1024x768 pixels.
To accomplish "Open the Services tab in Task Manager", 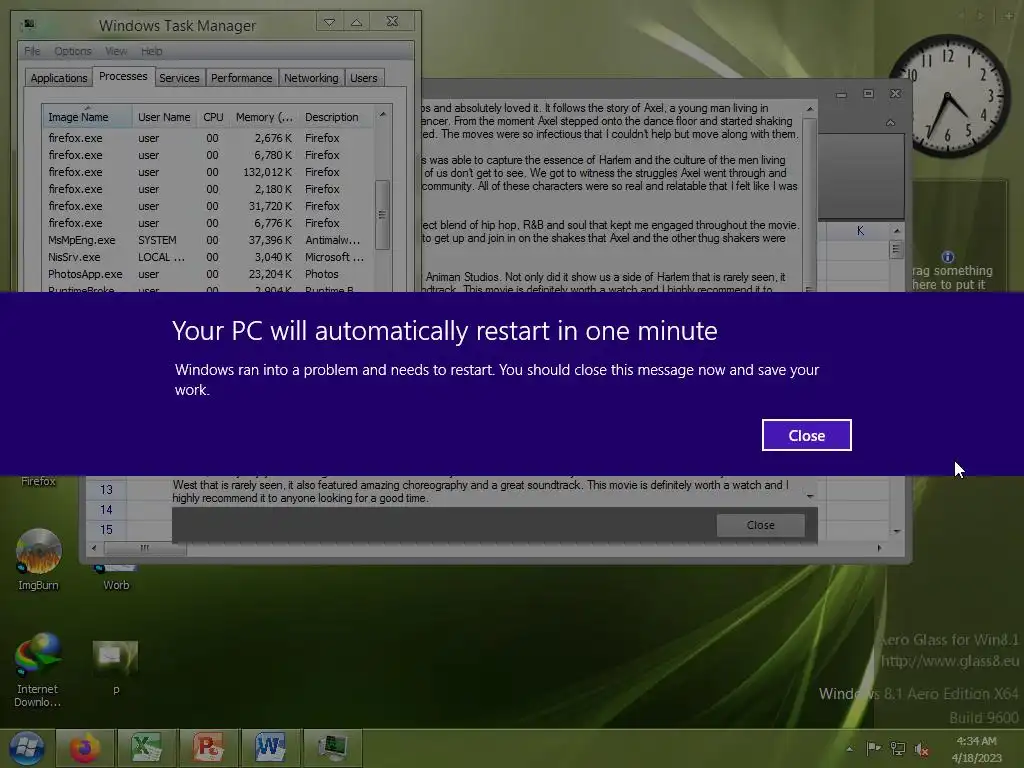I will tap(179, 78).
